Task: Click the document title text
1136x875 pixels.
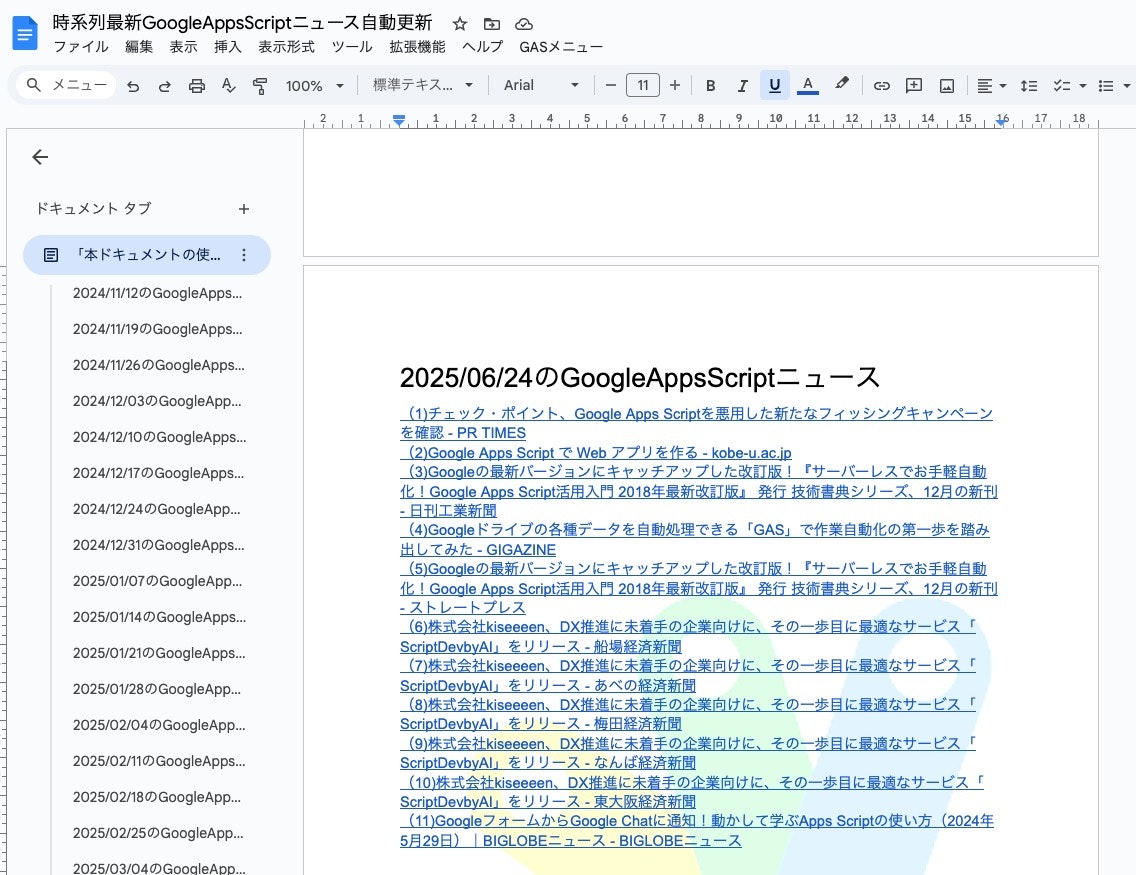Action: click(x=242, y=23)
